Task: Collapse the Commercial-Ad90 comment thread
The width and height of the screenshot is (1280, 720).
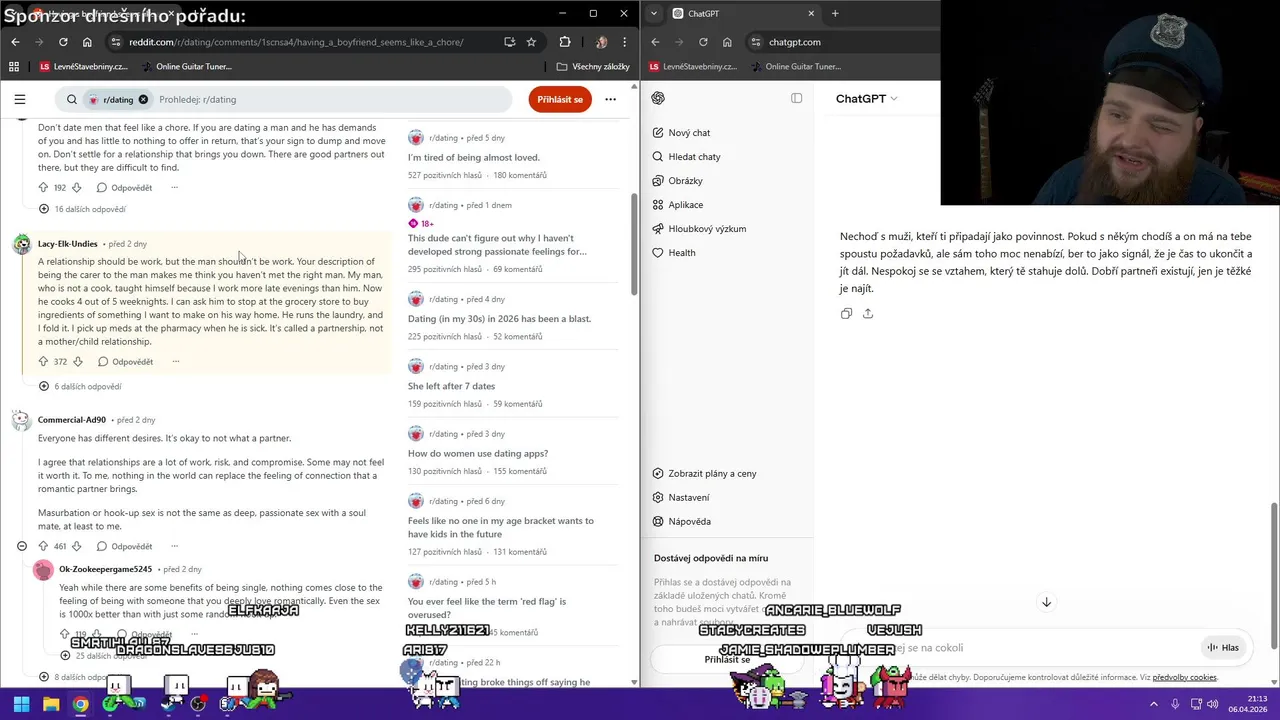Action: point(22,546)
